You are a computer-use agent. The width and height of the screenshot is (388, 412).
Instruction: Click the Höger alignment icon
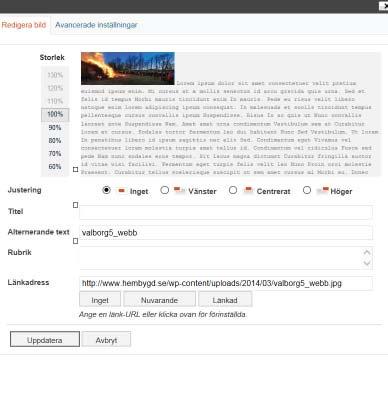(x=323, y=191)
